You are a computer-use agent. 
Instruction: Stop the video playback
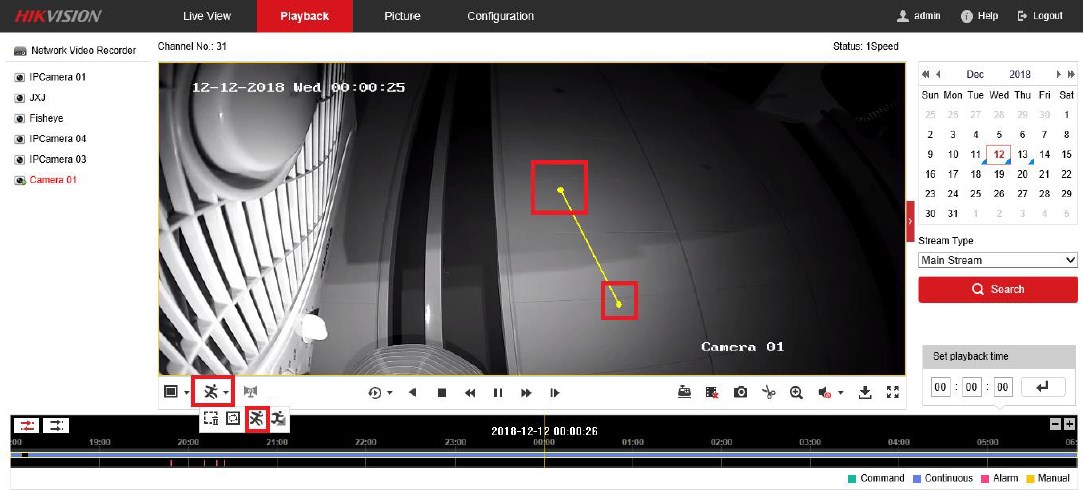[441, 393]
